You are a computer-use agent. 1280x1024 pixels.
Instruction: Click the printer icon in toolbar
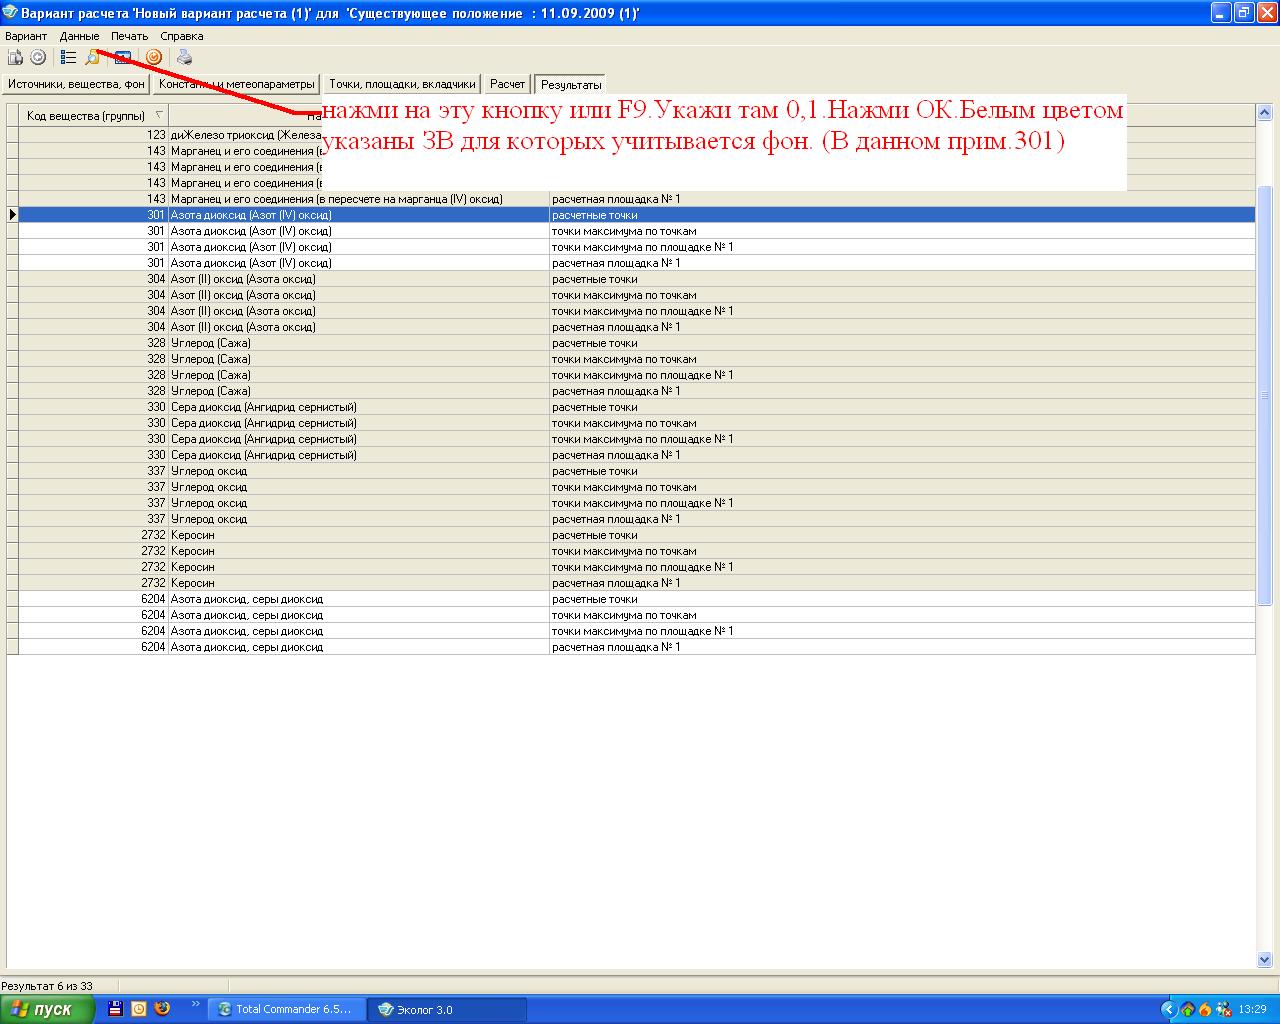point(184,58)
